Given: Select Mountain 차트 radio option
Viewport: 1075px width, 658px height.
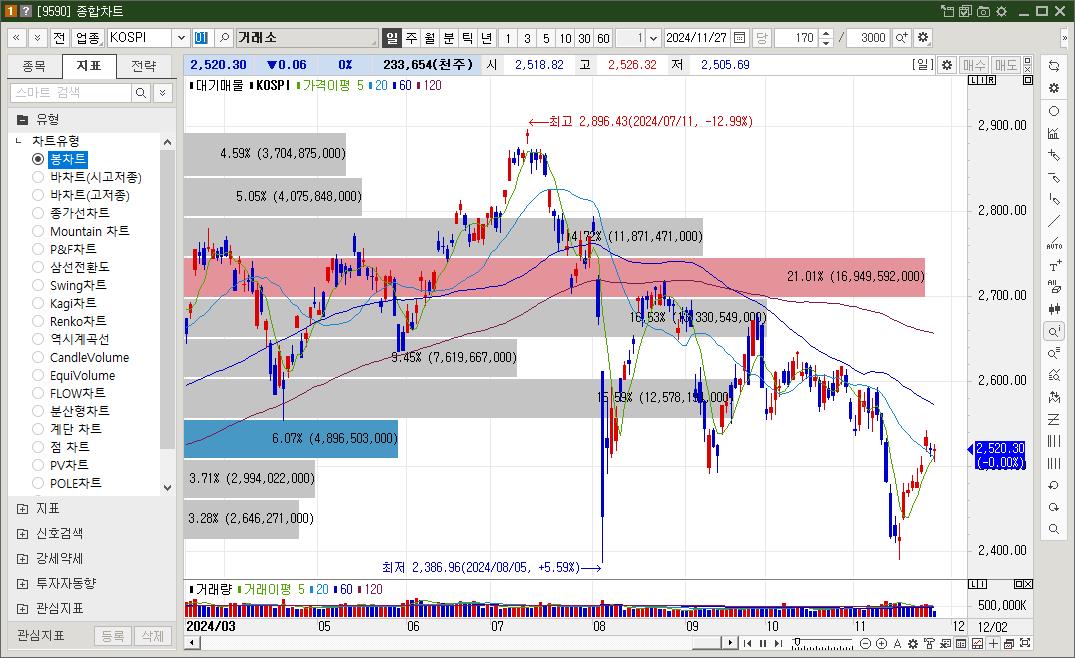Looking at the screenshot, I should (x=38, y=231).
